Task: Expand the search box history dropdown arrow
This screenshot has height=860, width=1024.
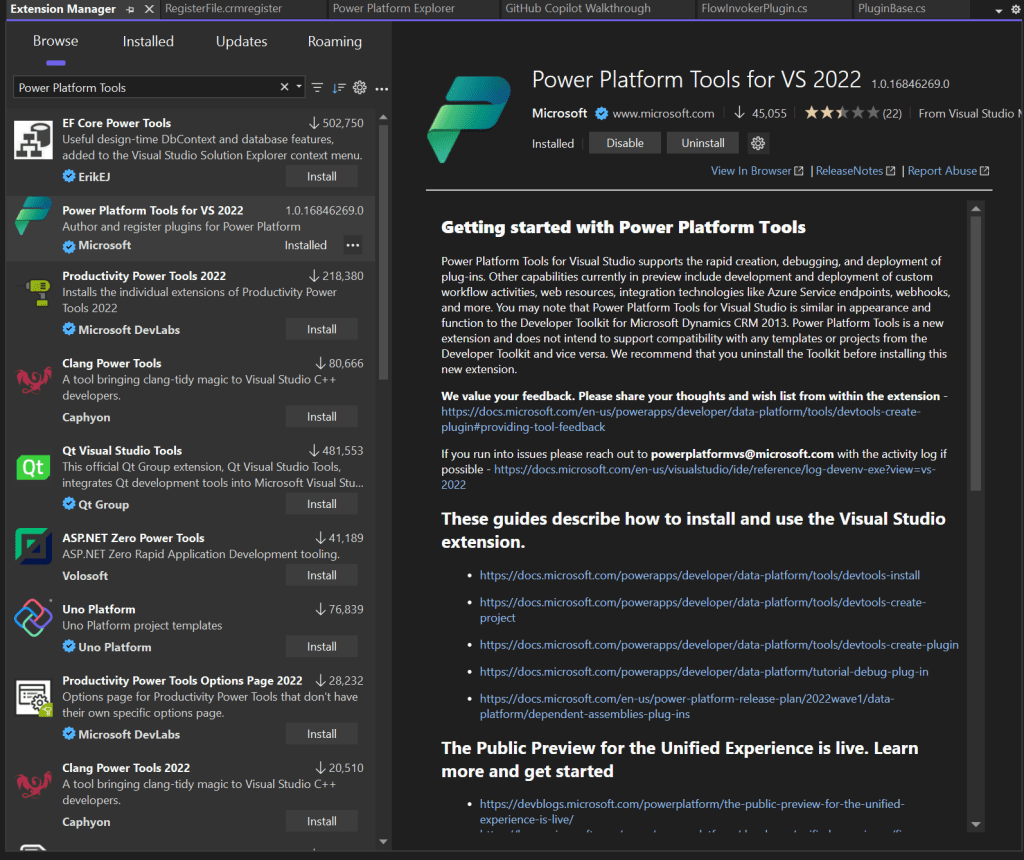Action: 299,88
